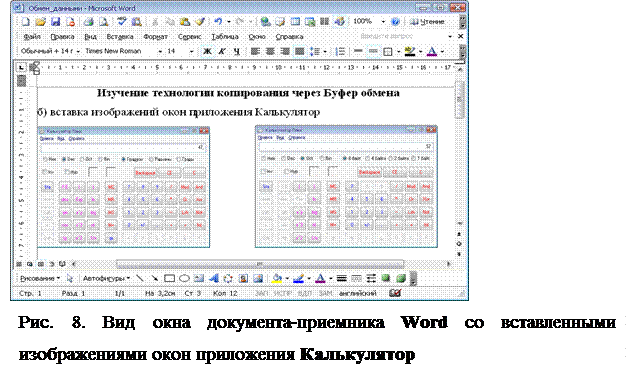Create a new blank document
627x383 pixels.
(x=26, y=22)
